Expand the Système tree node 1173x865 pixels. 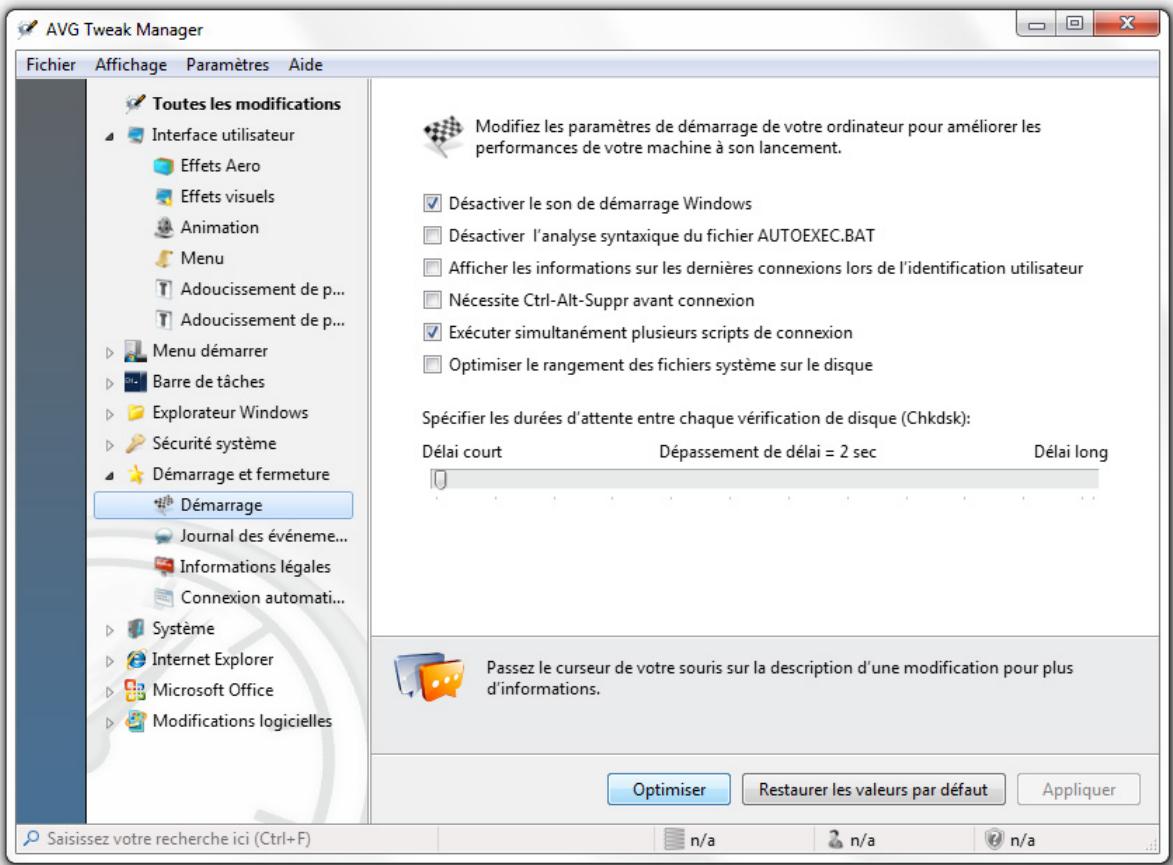coord(110,630)
